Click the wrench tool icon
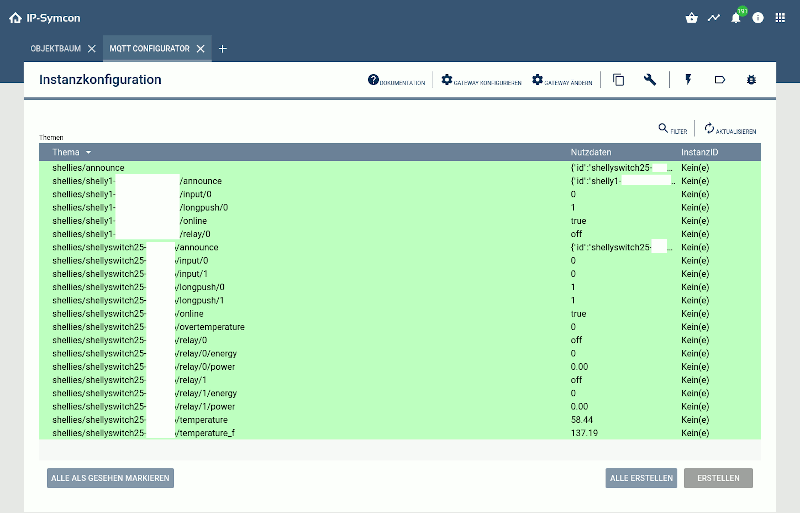The image size is (800, 513). 649,80
